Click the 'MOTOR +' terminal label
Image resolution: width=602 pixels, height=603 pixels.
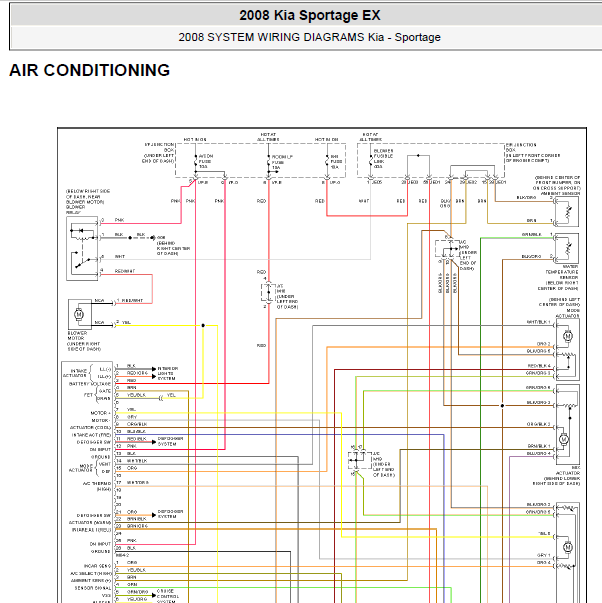pyautogui.click(x=100, y=413)
